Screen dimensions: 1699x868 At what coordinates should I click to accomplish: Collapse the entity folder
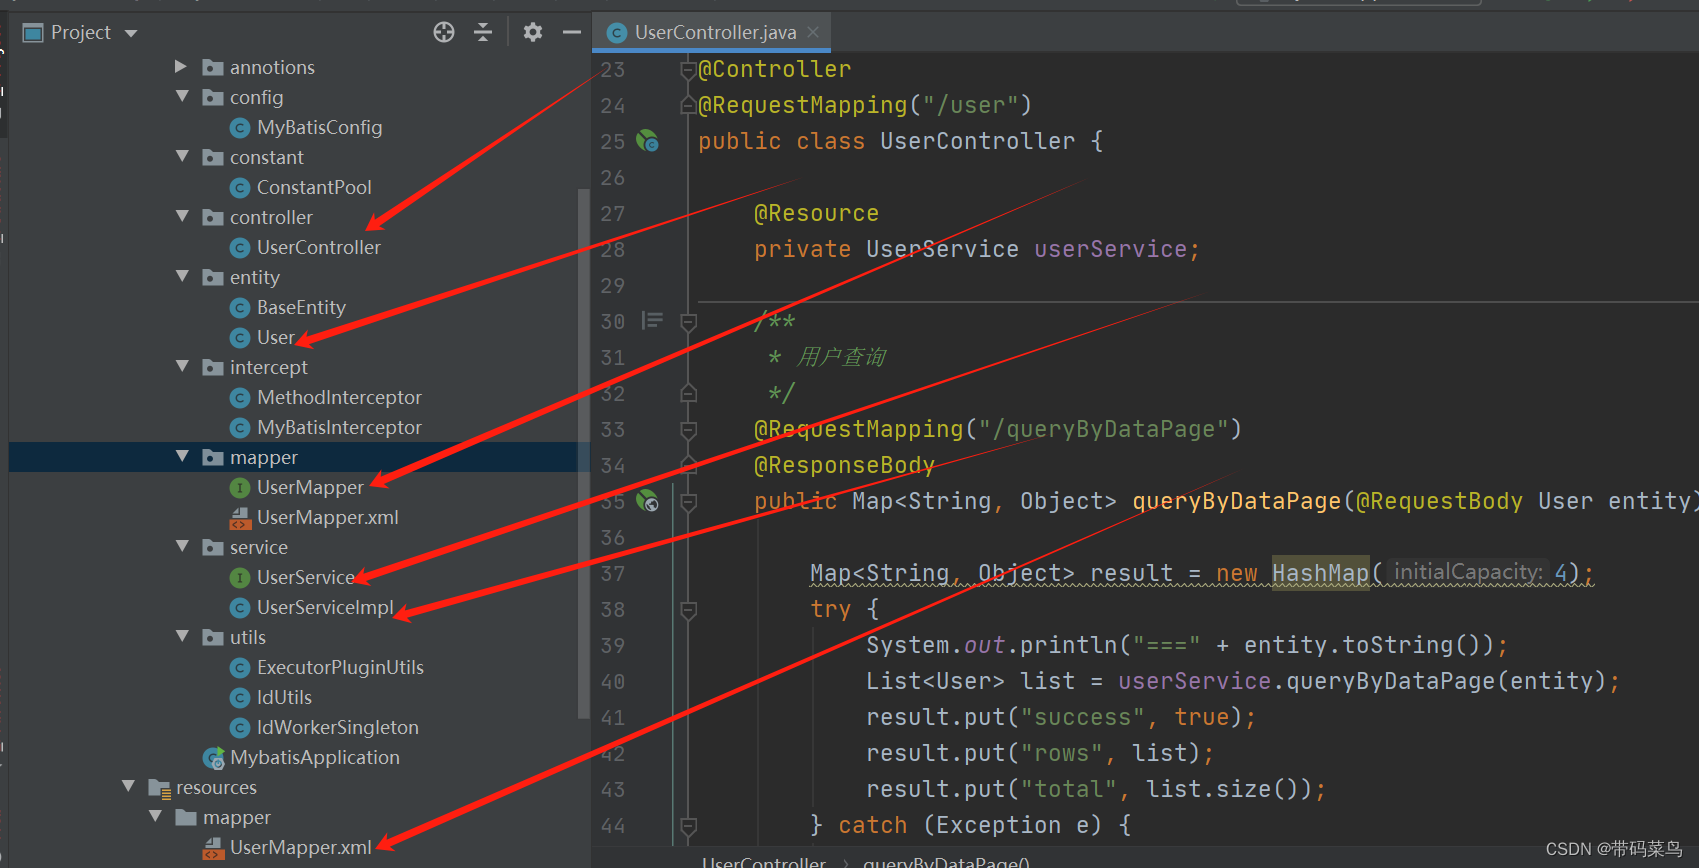(x=182, y=277)
